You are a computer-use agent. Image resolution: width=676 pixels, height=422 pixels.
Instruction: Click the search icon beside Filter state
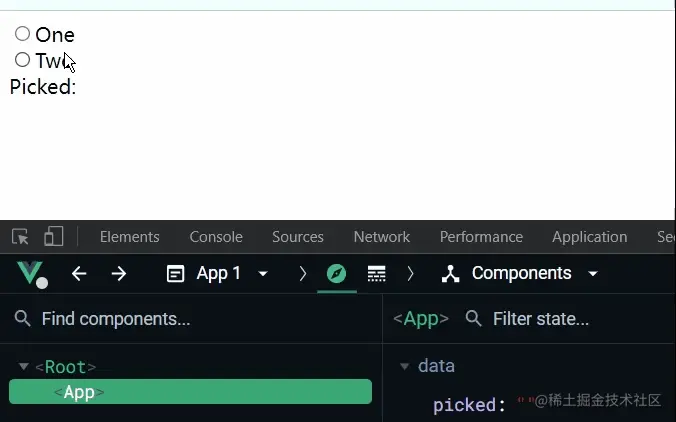(474, 319)
